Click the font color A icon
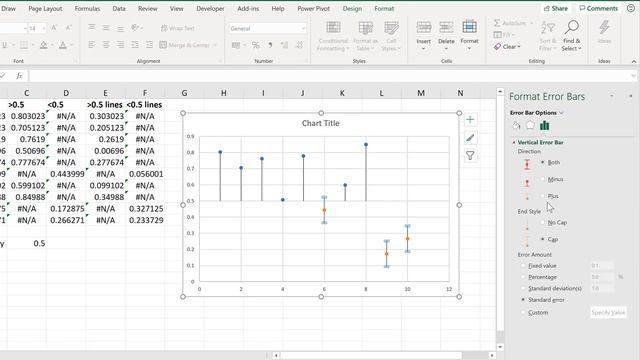 [x=62, y=45]
